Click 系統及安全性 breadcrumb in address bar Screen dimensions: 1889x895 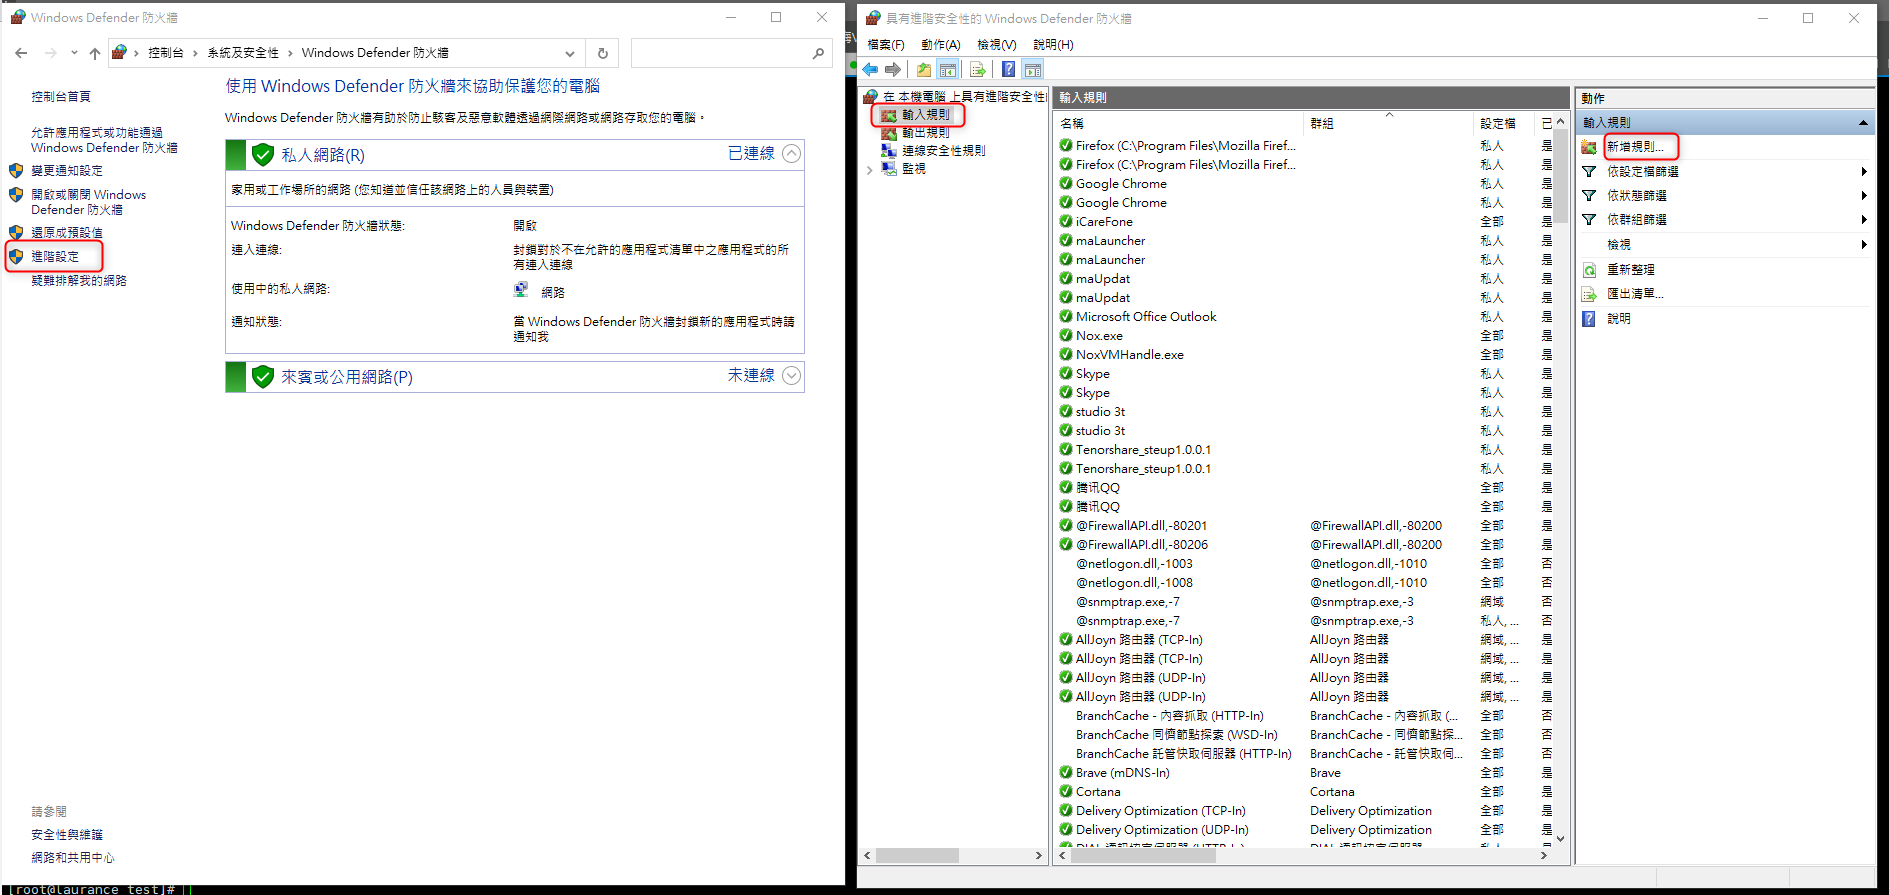tap(243, 53)
